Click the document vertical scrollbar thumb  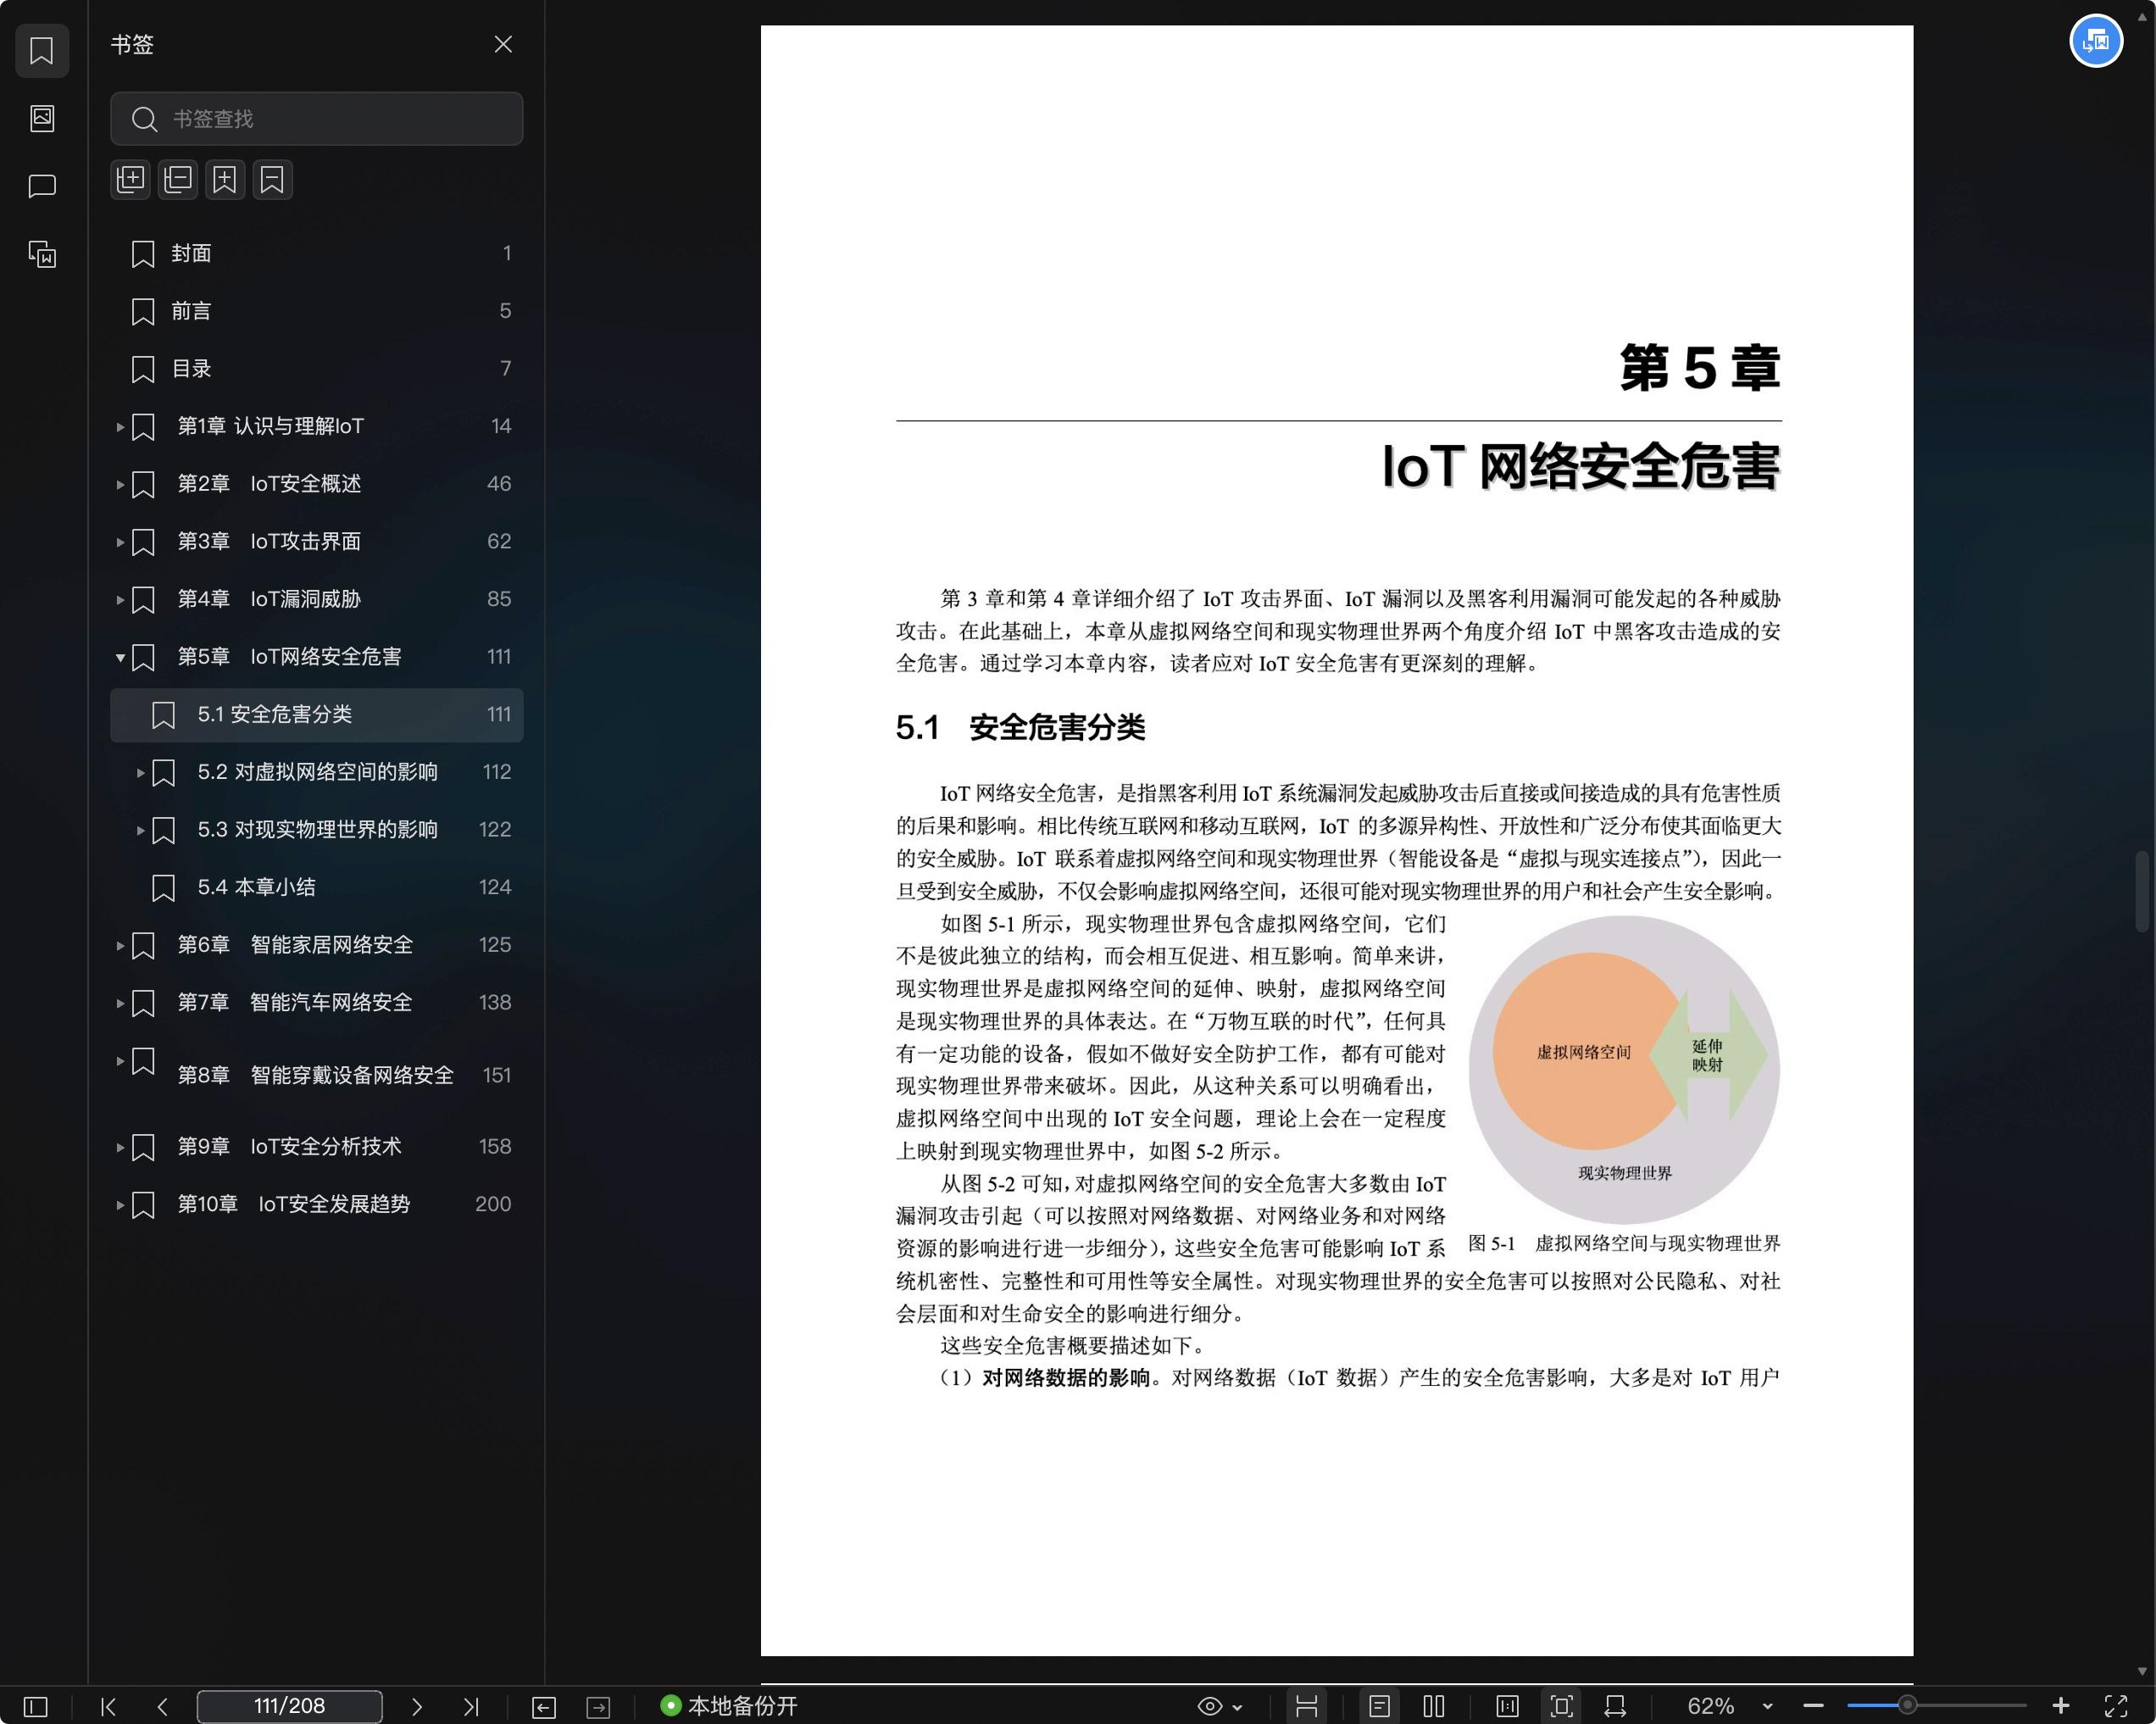[2141, 891]
